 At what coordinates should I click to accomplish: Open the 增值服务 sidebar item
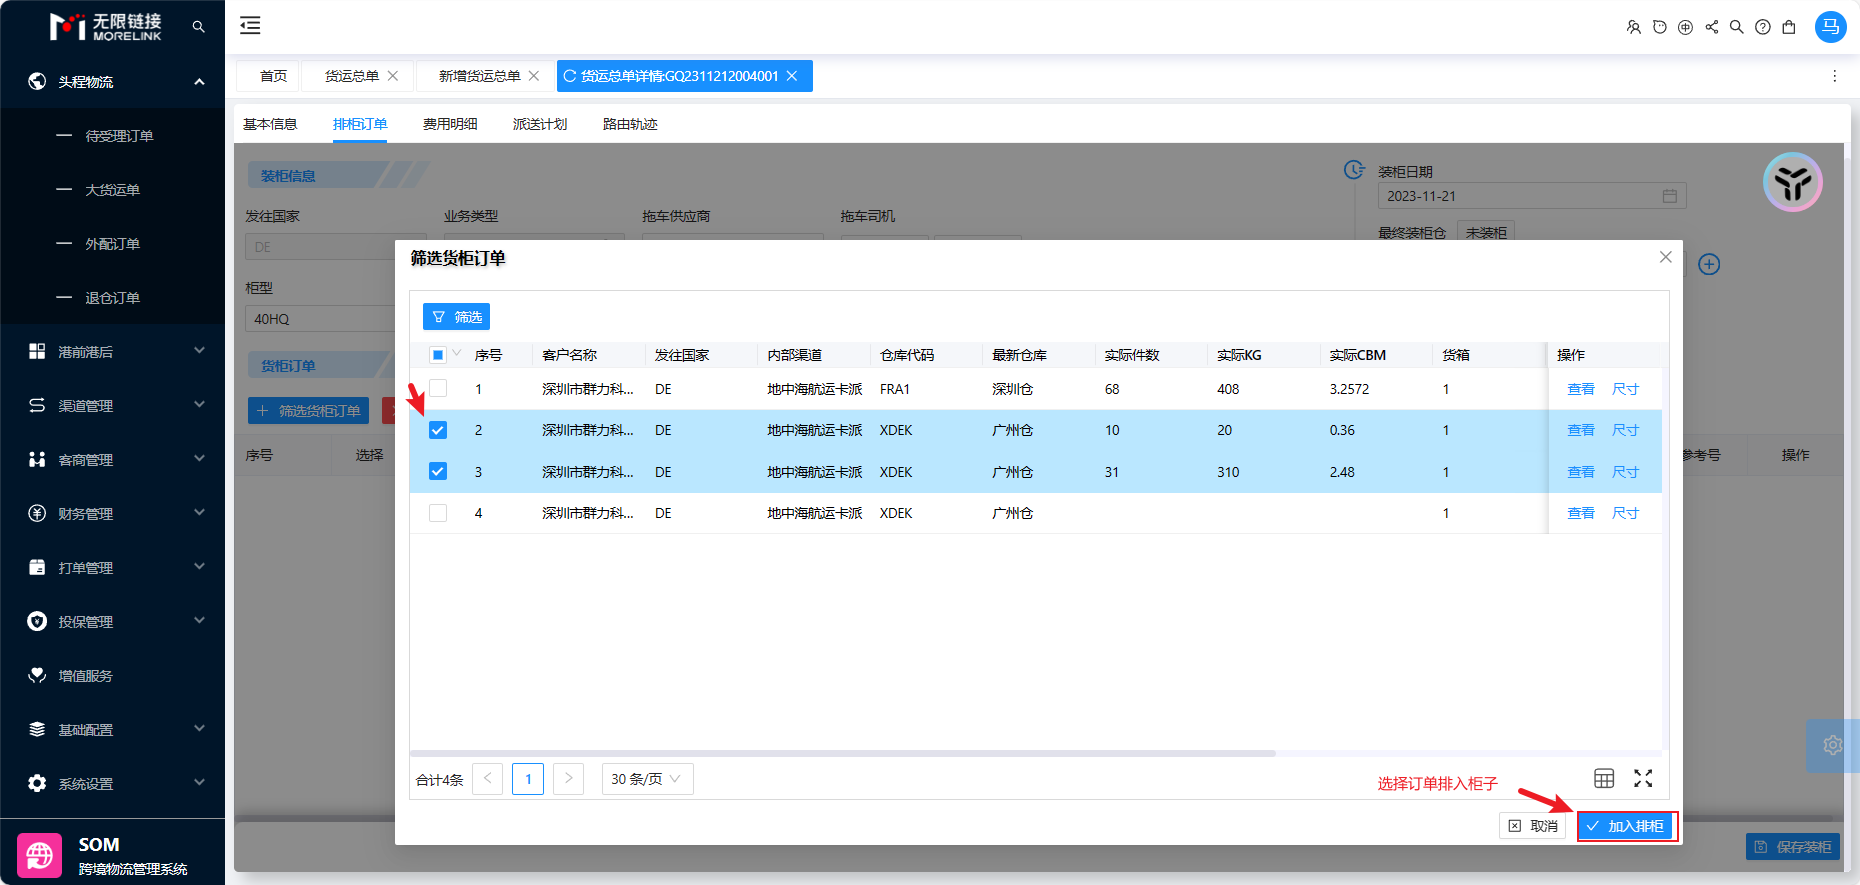tap(112, 675)
